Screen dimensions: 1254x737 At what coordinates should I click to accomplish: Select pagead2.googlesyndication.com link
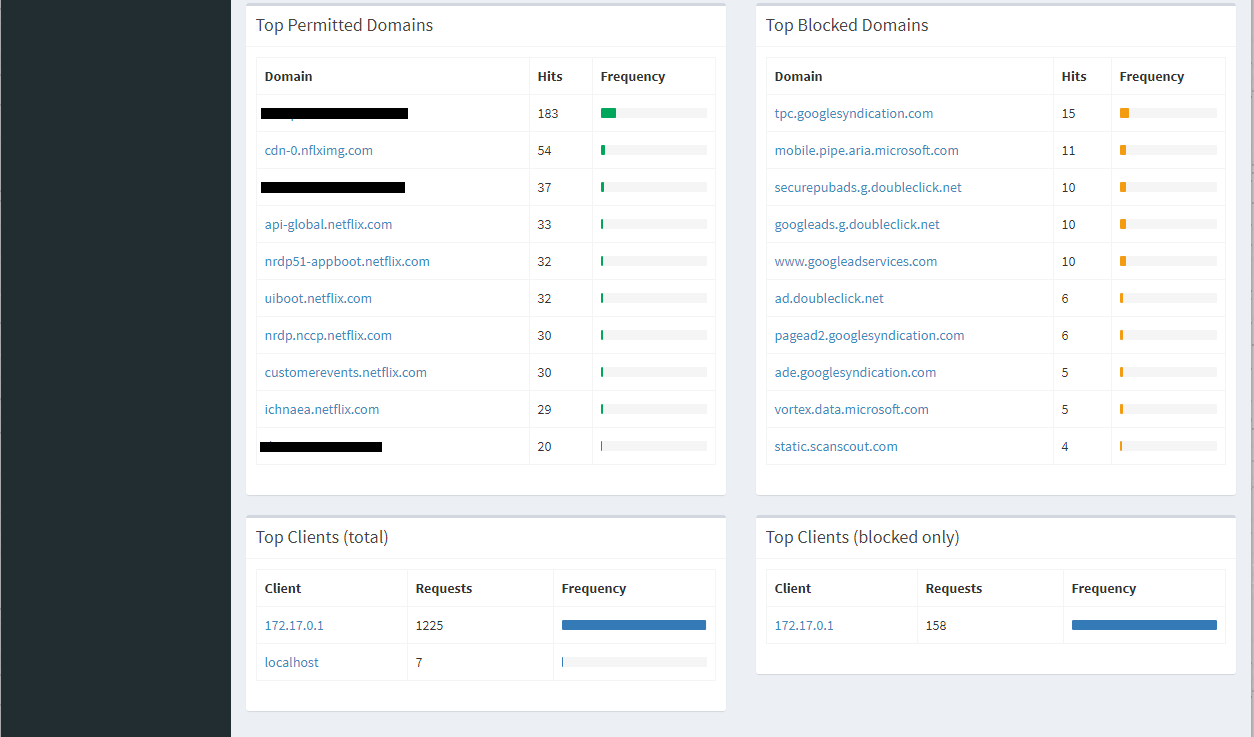[x=869, y=335]
